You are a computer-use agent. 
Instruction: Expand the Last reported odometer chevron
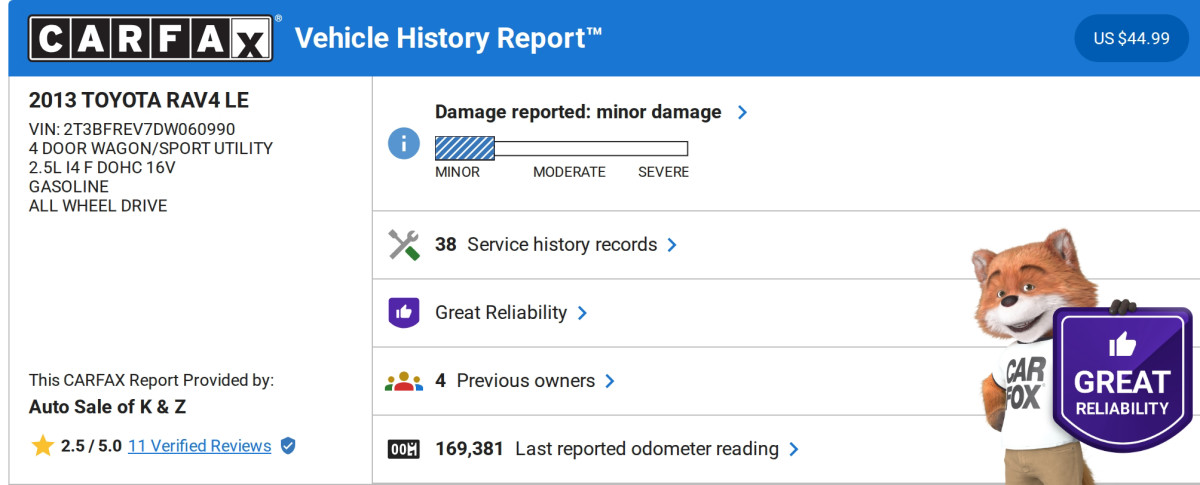click(x=794, y=449)
